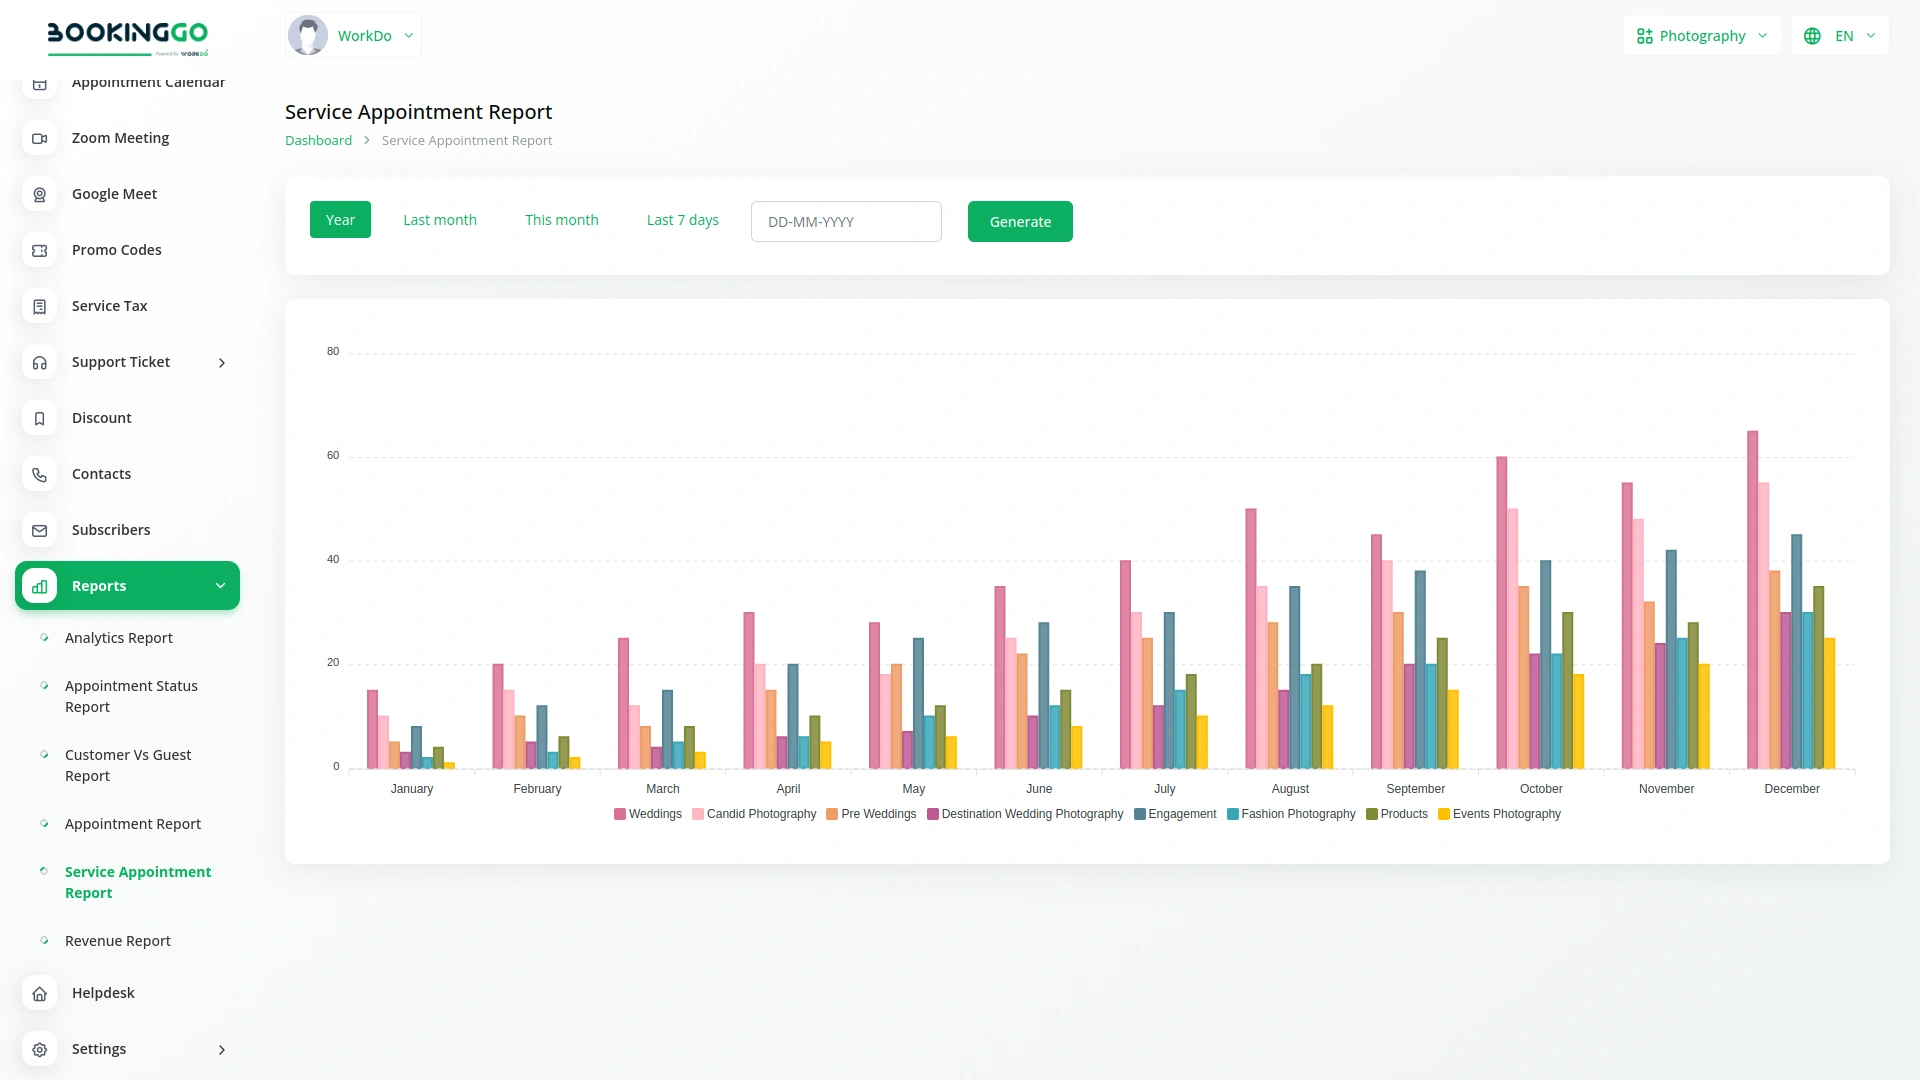Select the Helpdesk home icon
Image resolution: width=1920 pixels, height=1080 pixels.
[x=39, y=993]
